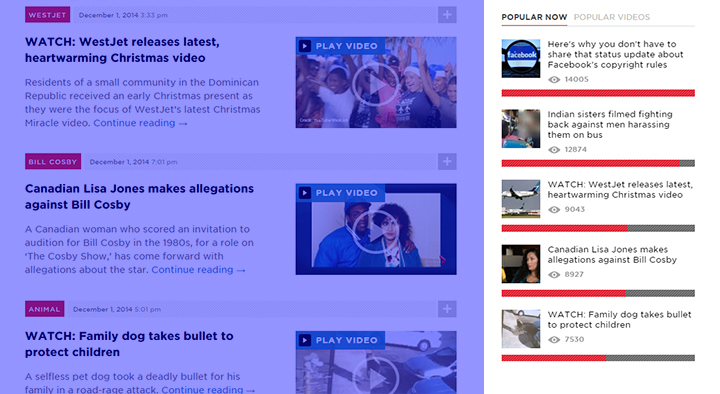Click the BILL COSBY category tag

tap(53, 162)
